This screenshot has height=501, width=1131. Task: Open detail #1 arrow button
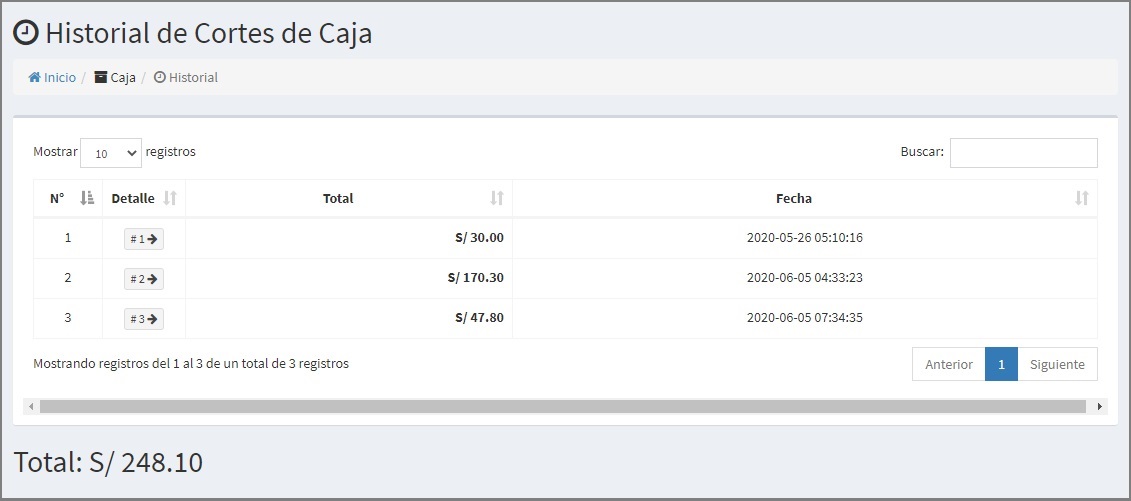coord(144,239)
